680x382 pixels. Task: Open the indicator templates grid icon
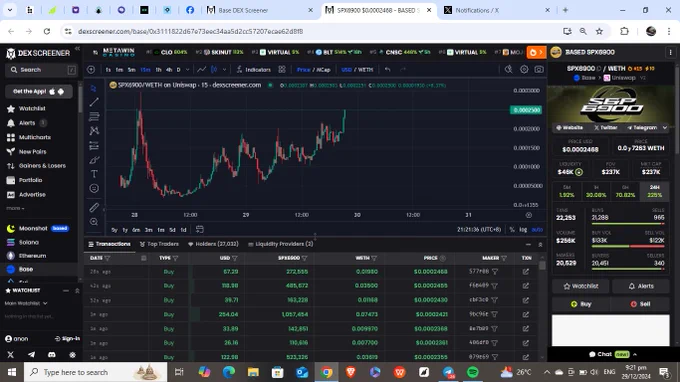point(282,69)
